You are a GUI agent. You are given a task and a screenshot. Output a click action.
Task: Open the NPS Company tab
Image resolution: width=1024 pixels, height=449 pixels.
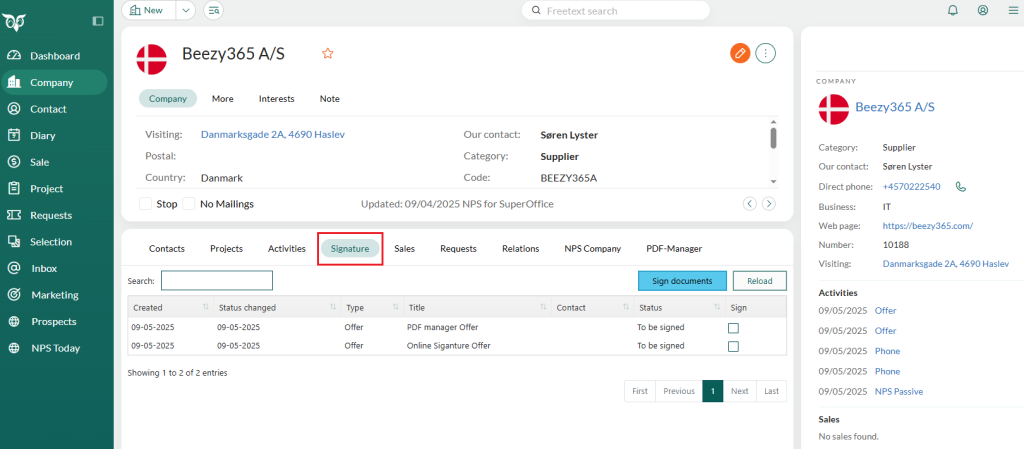pyautogui.click(x=593, y=249)
